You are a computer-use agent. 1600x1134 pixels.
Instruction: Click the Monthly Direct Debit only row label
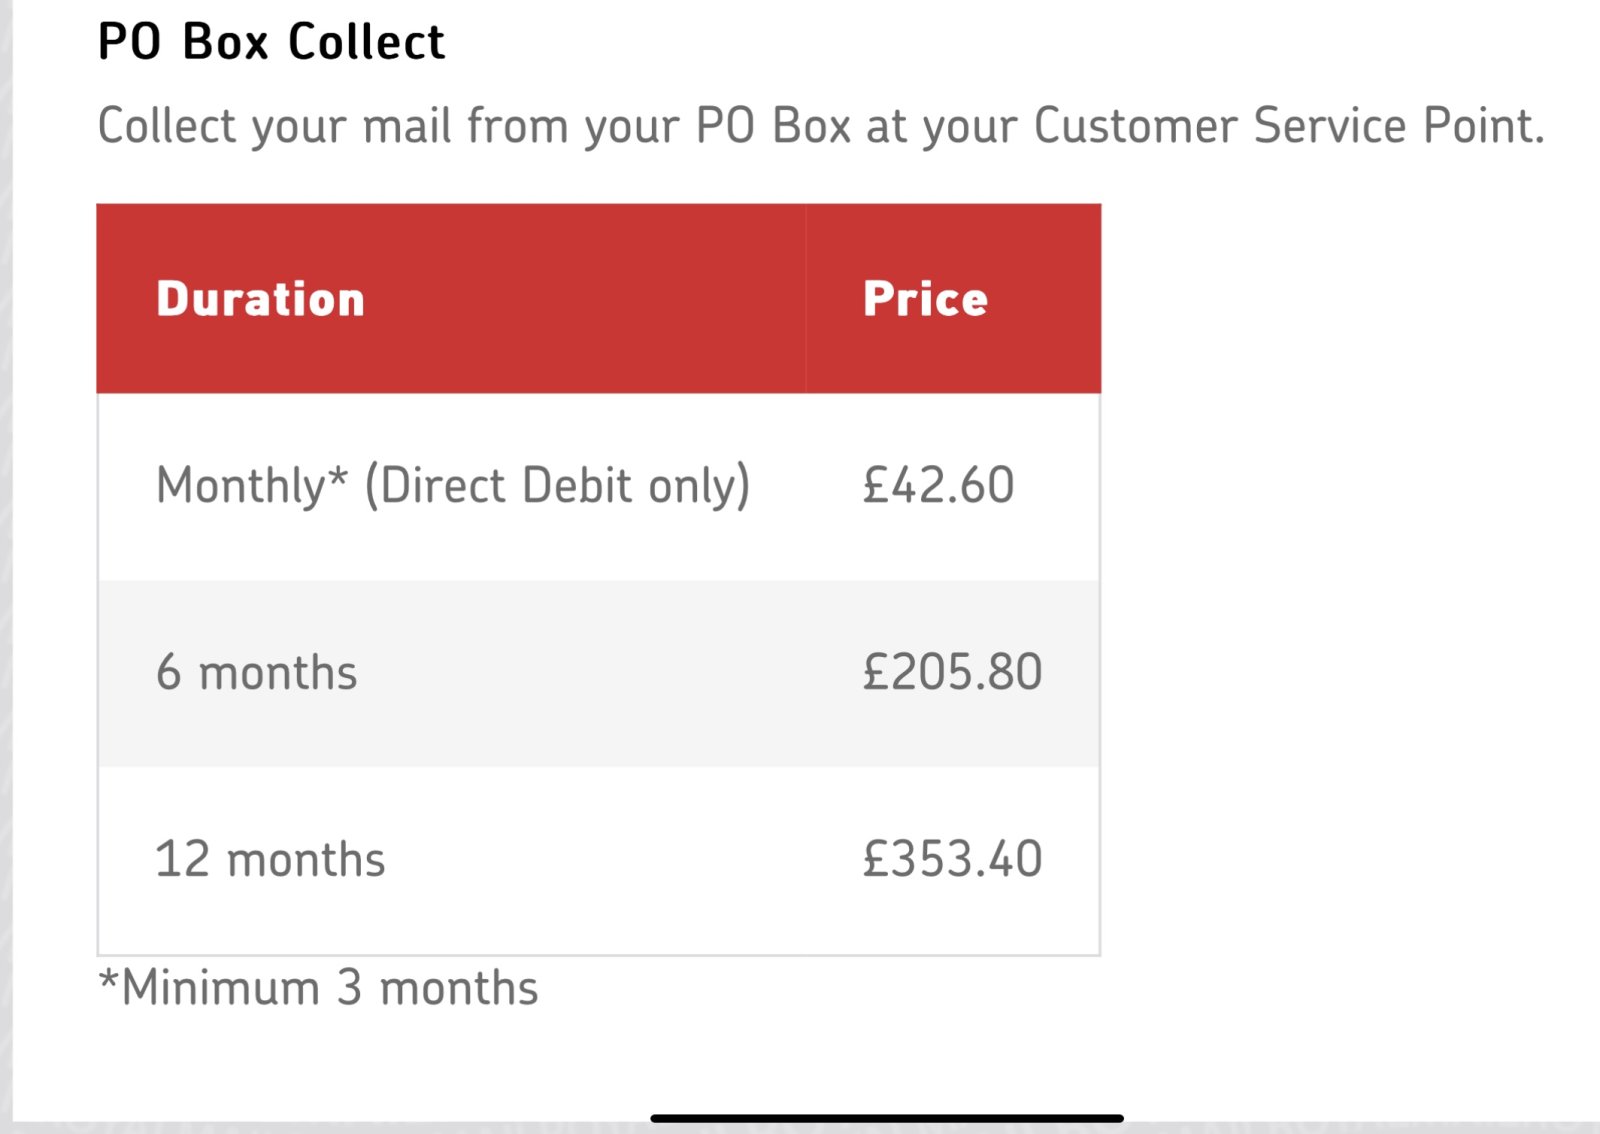pyautogui.click(x=453, y=486)
